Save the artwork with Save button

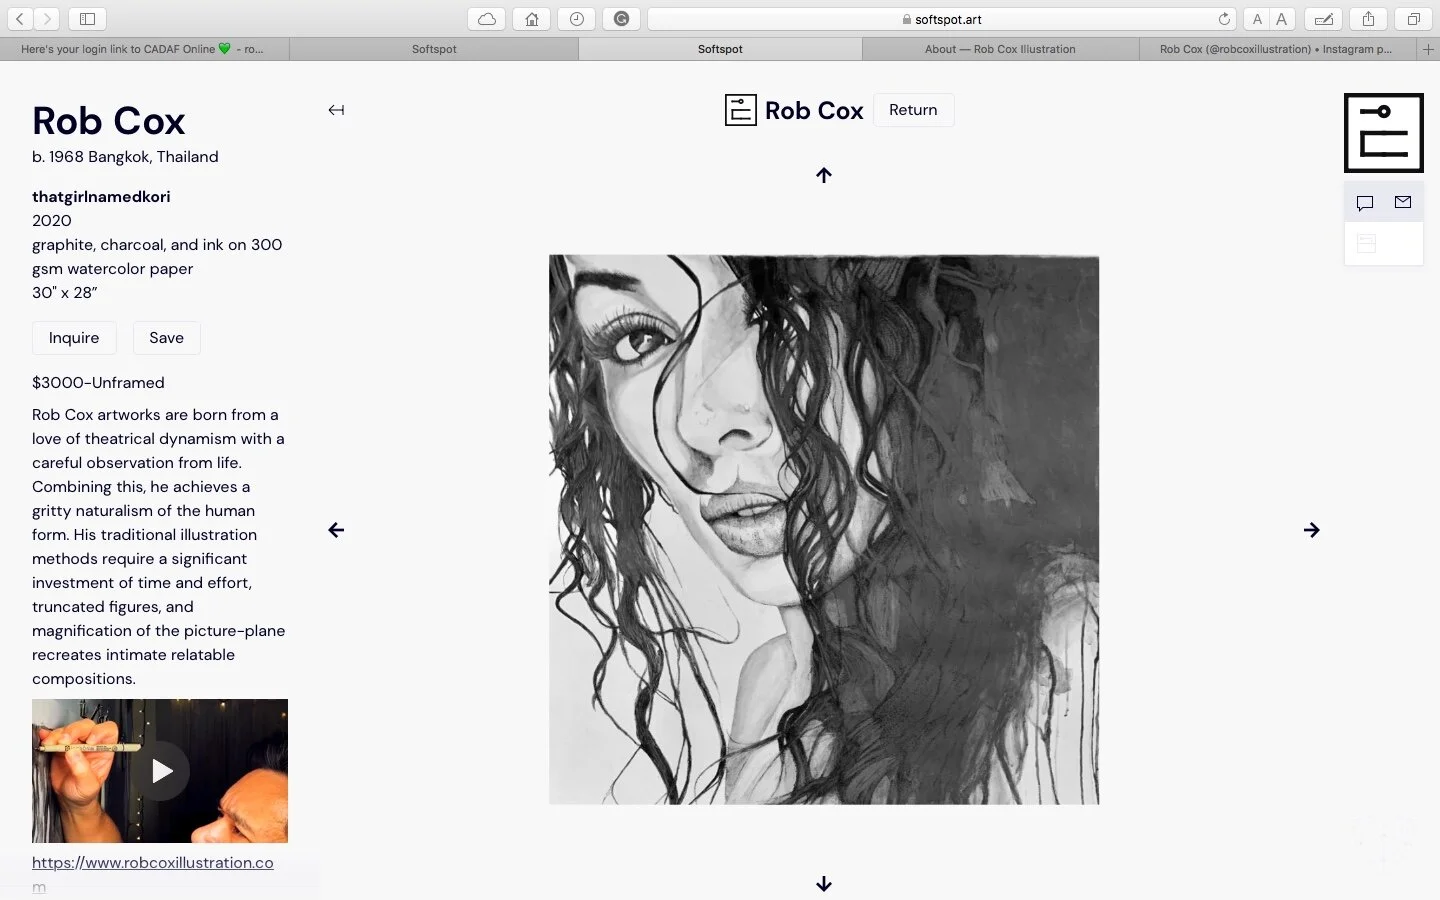coord(167,338)
